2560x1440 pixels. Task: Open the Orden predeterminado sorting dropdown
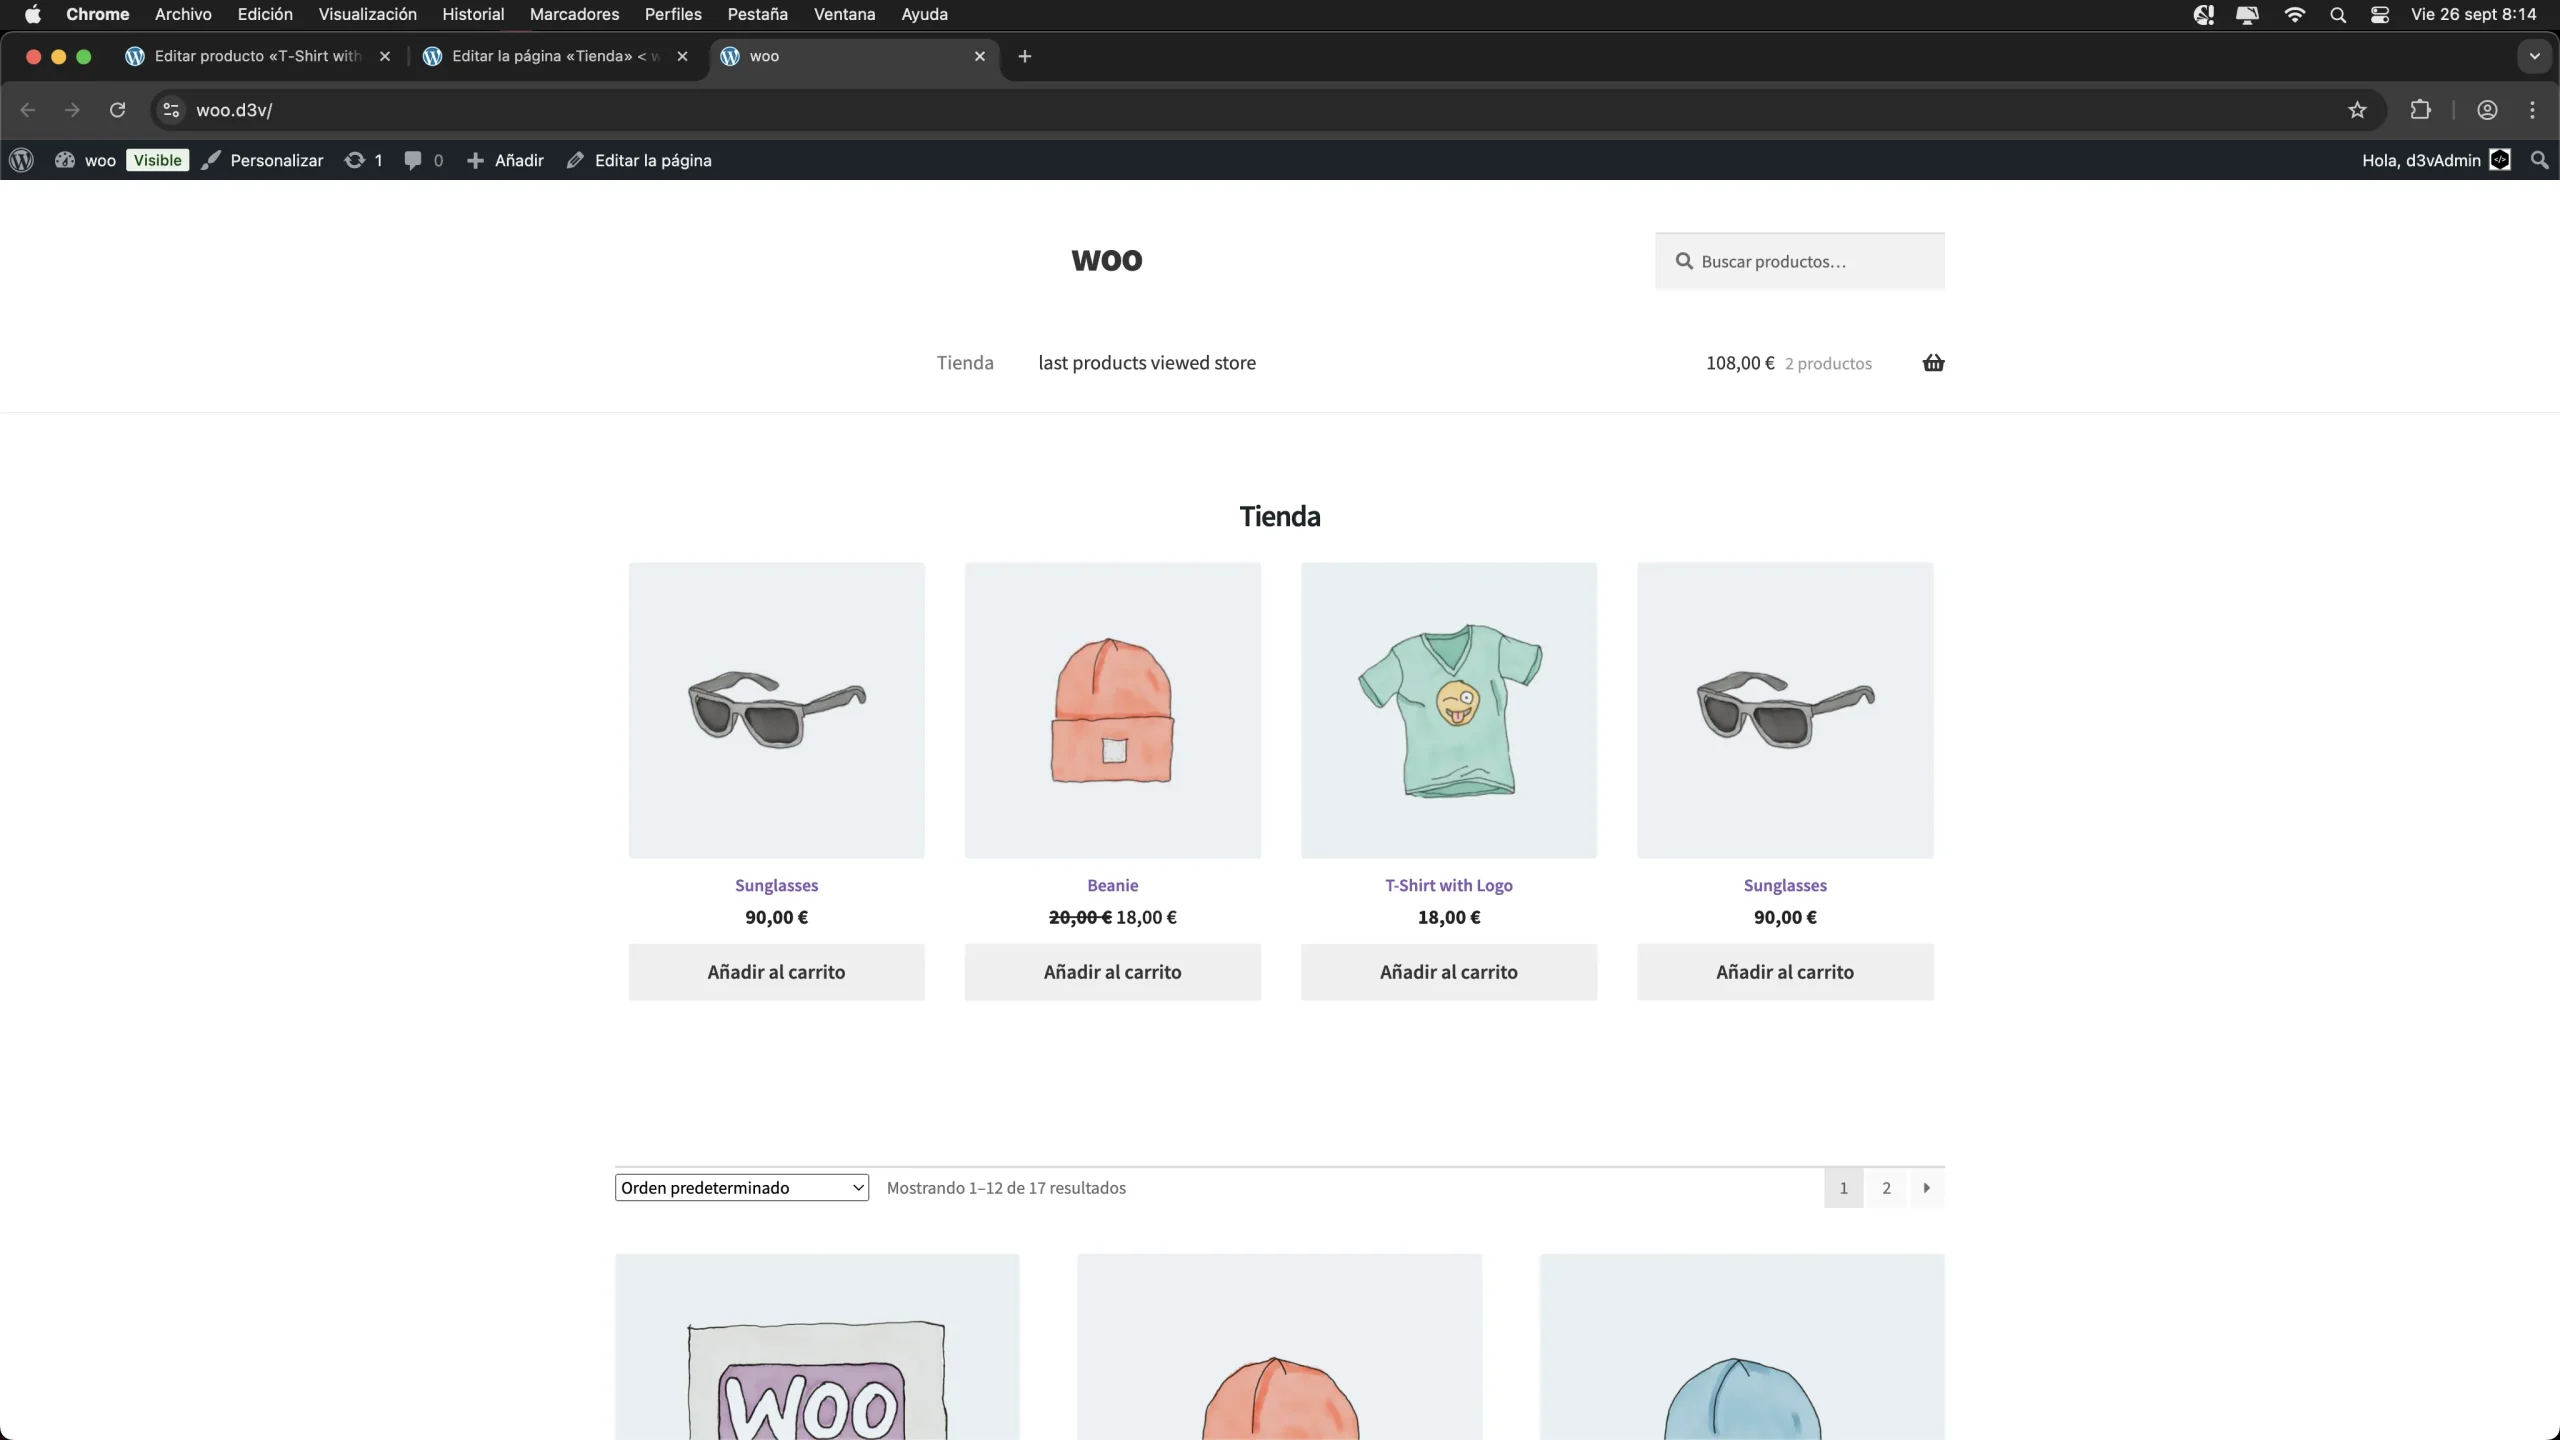(742, 1188)
